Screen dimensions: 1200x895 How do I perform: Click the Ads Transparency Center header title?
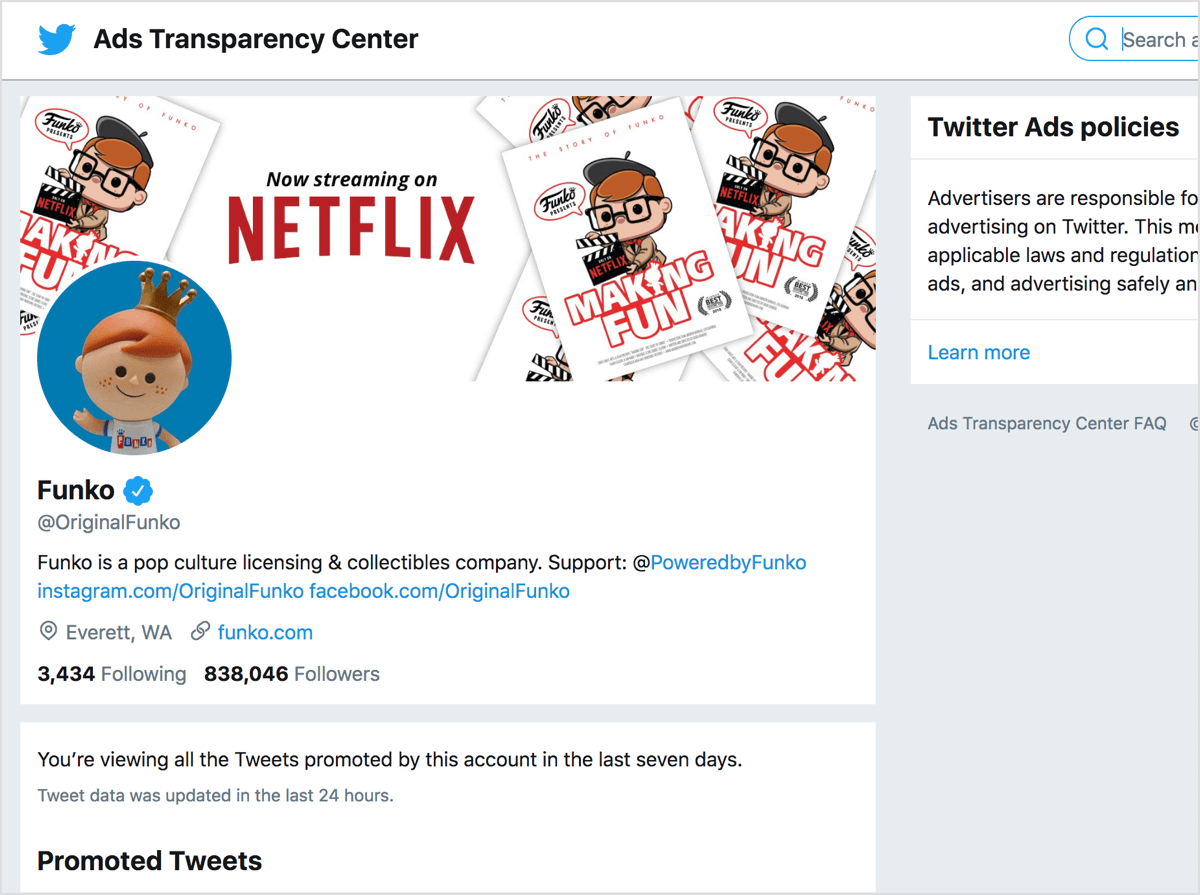coord(255,39)
